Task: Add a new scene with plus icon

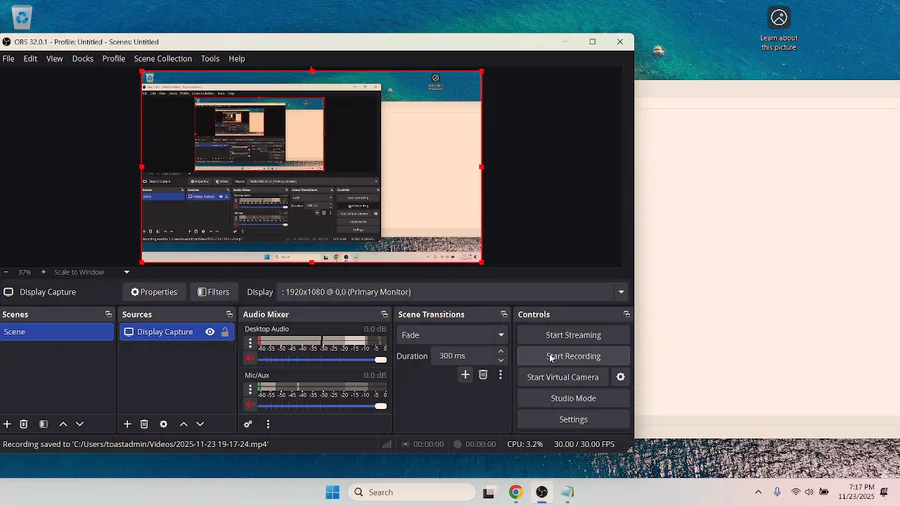Action: [x=7, y=424]
